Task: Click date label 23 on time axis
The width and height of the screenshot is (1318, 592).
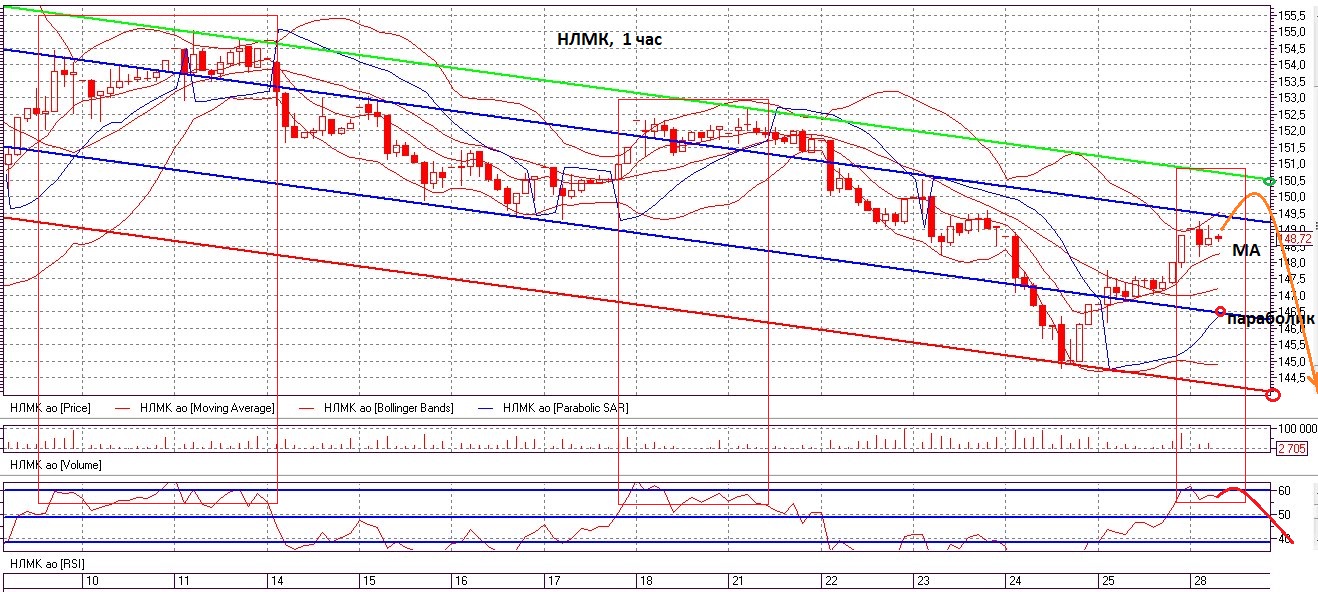Action: coord(922,580)
